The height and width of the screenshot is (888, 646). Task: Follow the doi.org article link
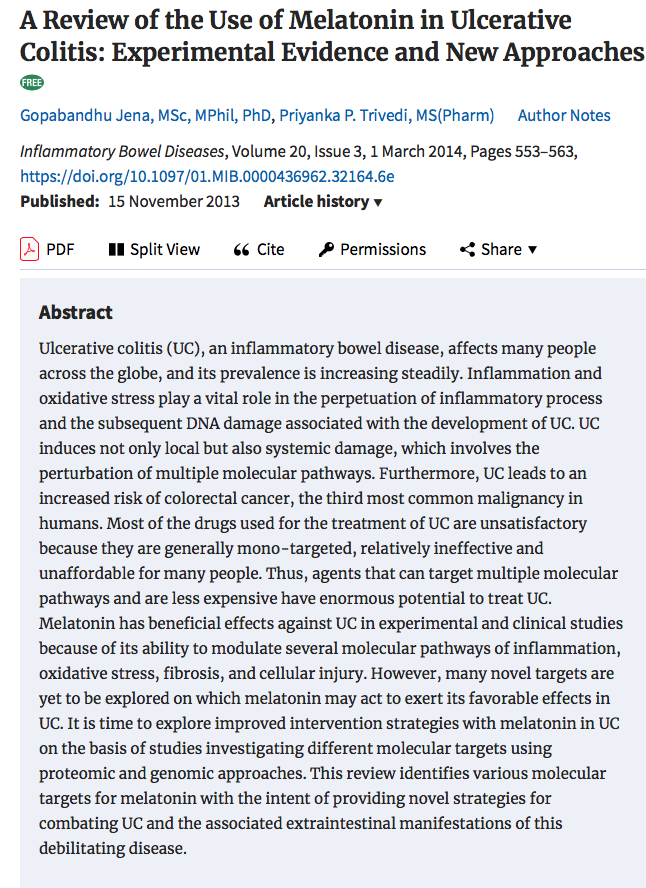(x=207, y=176)
